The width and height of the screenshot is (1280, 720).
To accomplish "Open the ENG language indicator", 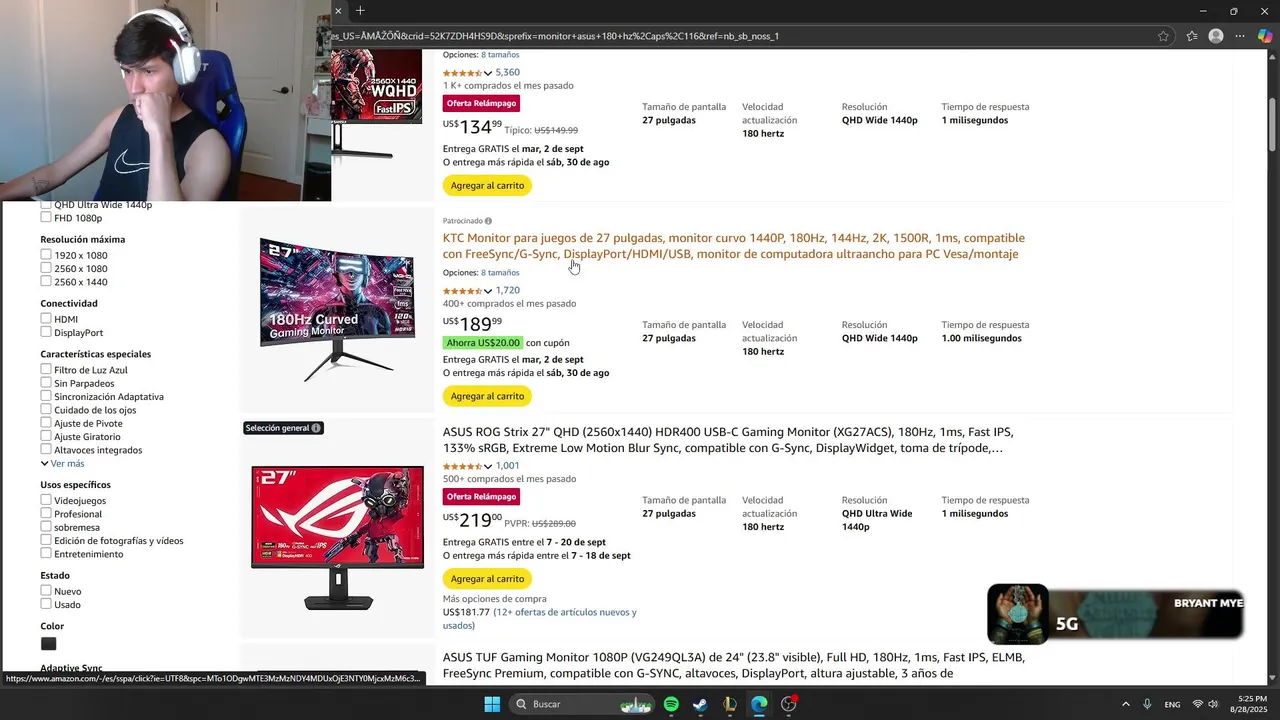I will point(1172,704).
